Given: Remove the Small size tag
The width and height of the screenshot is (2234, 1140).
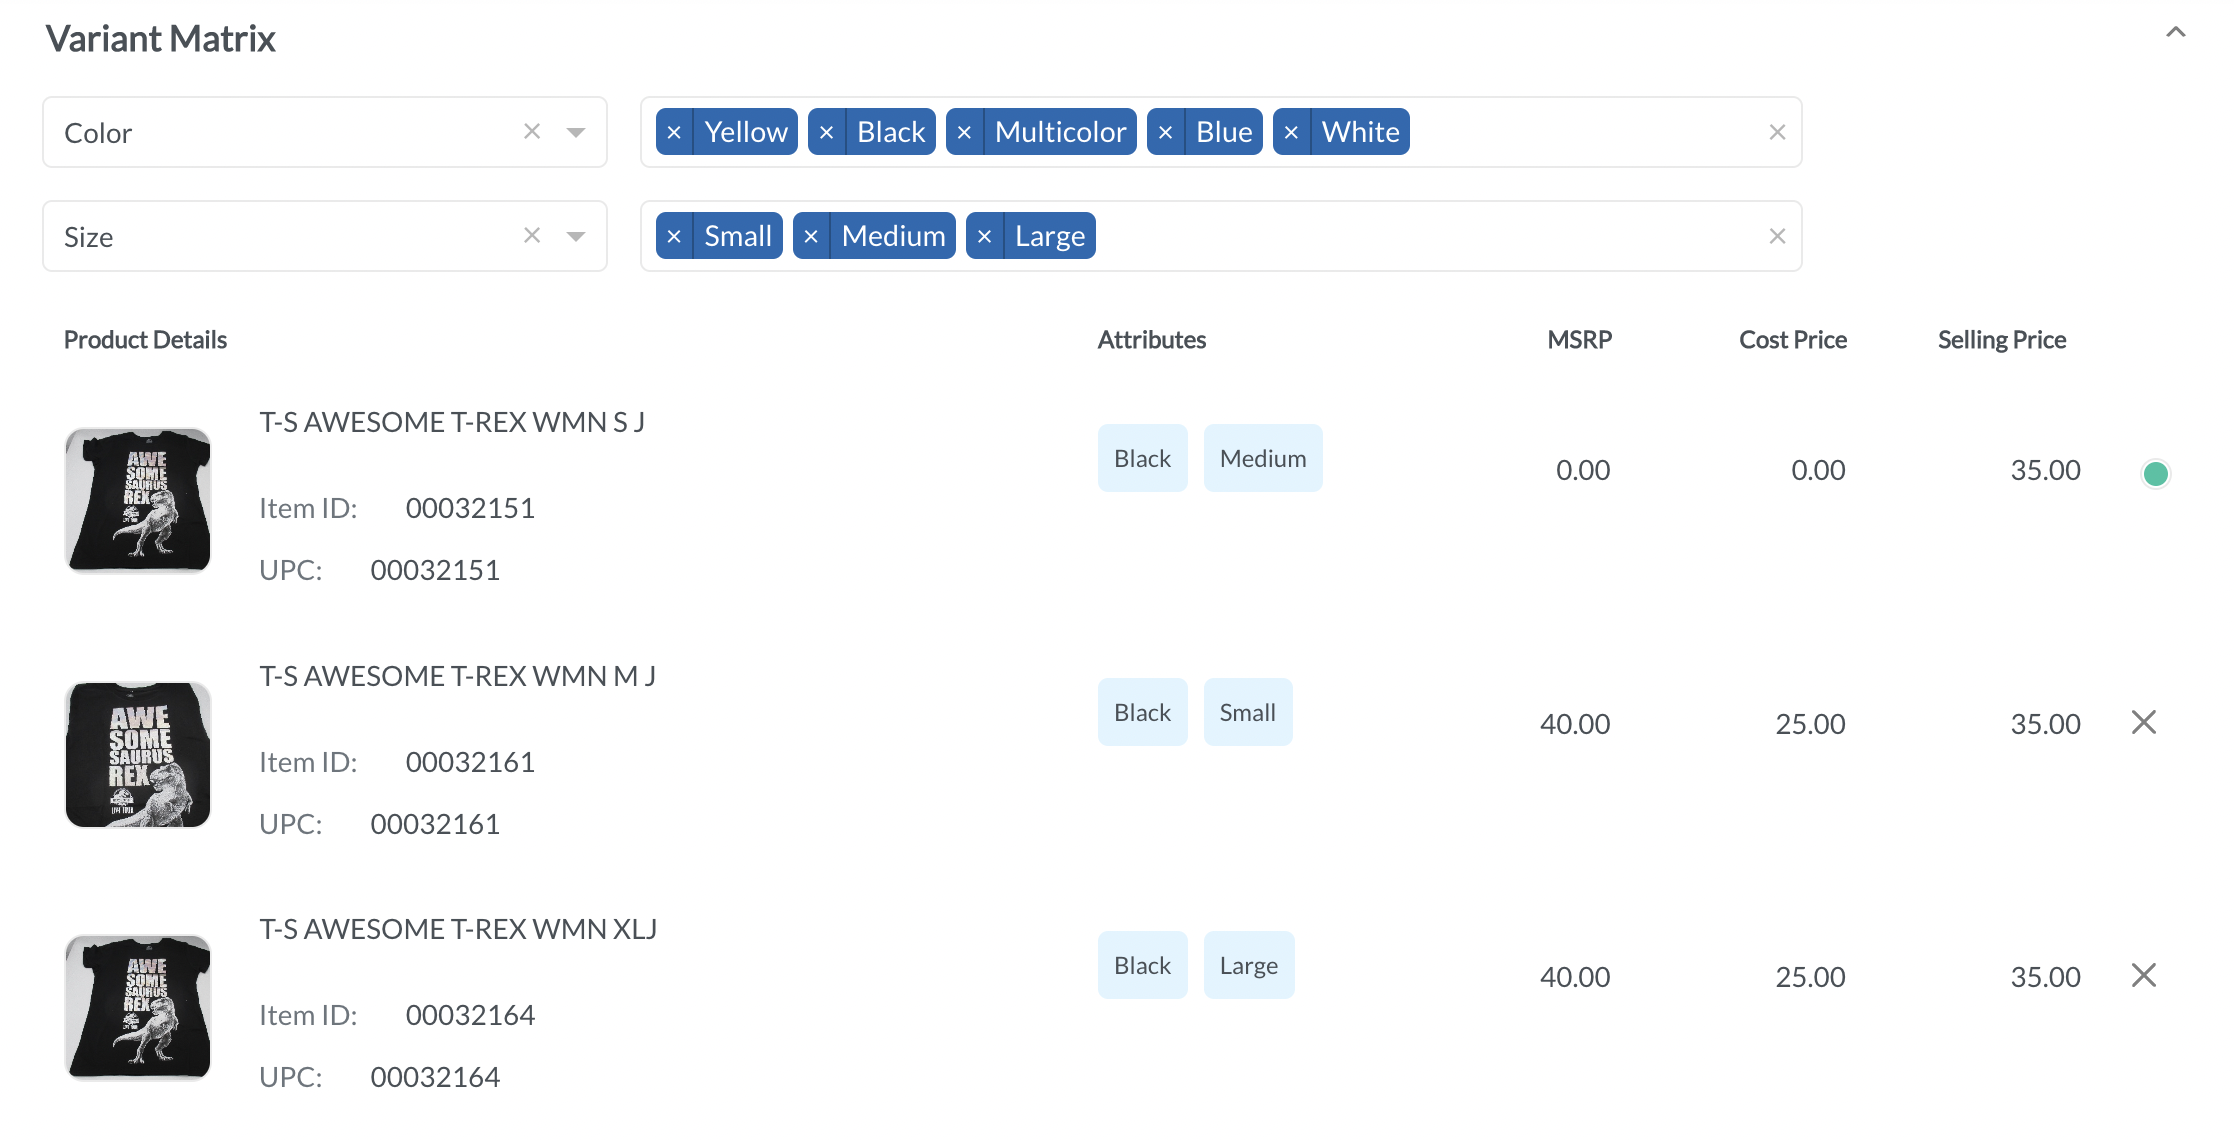Looking at the screenshot, I should pyautogui.click(x=674, y=236).
